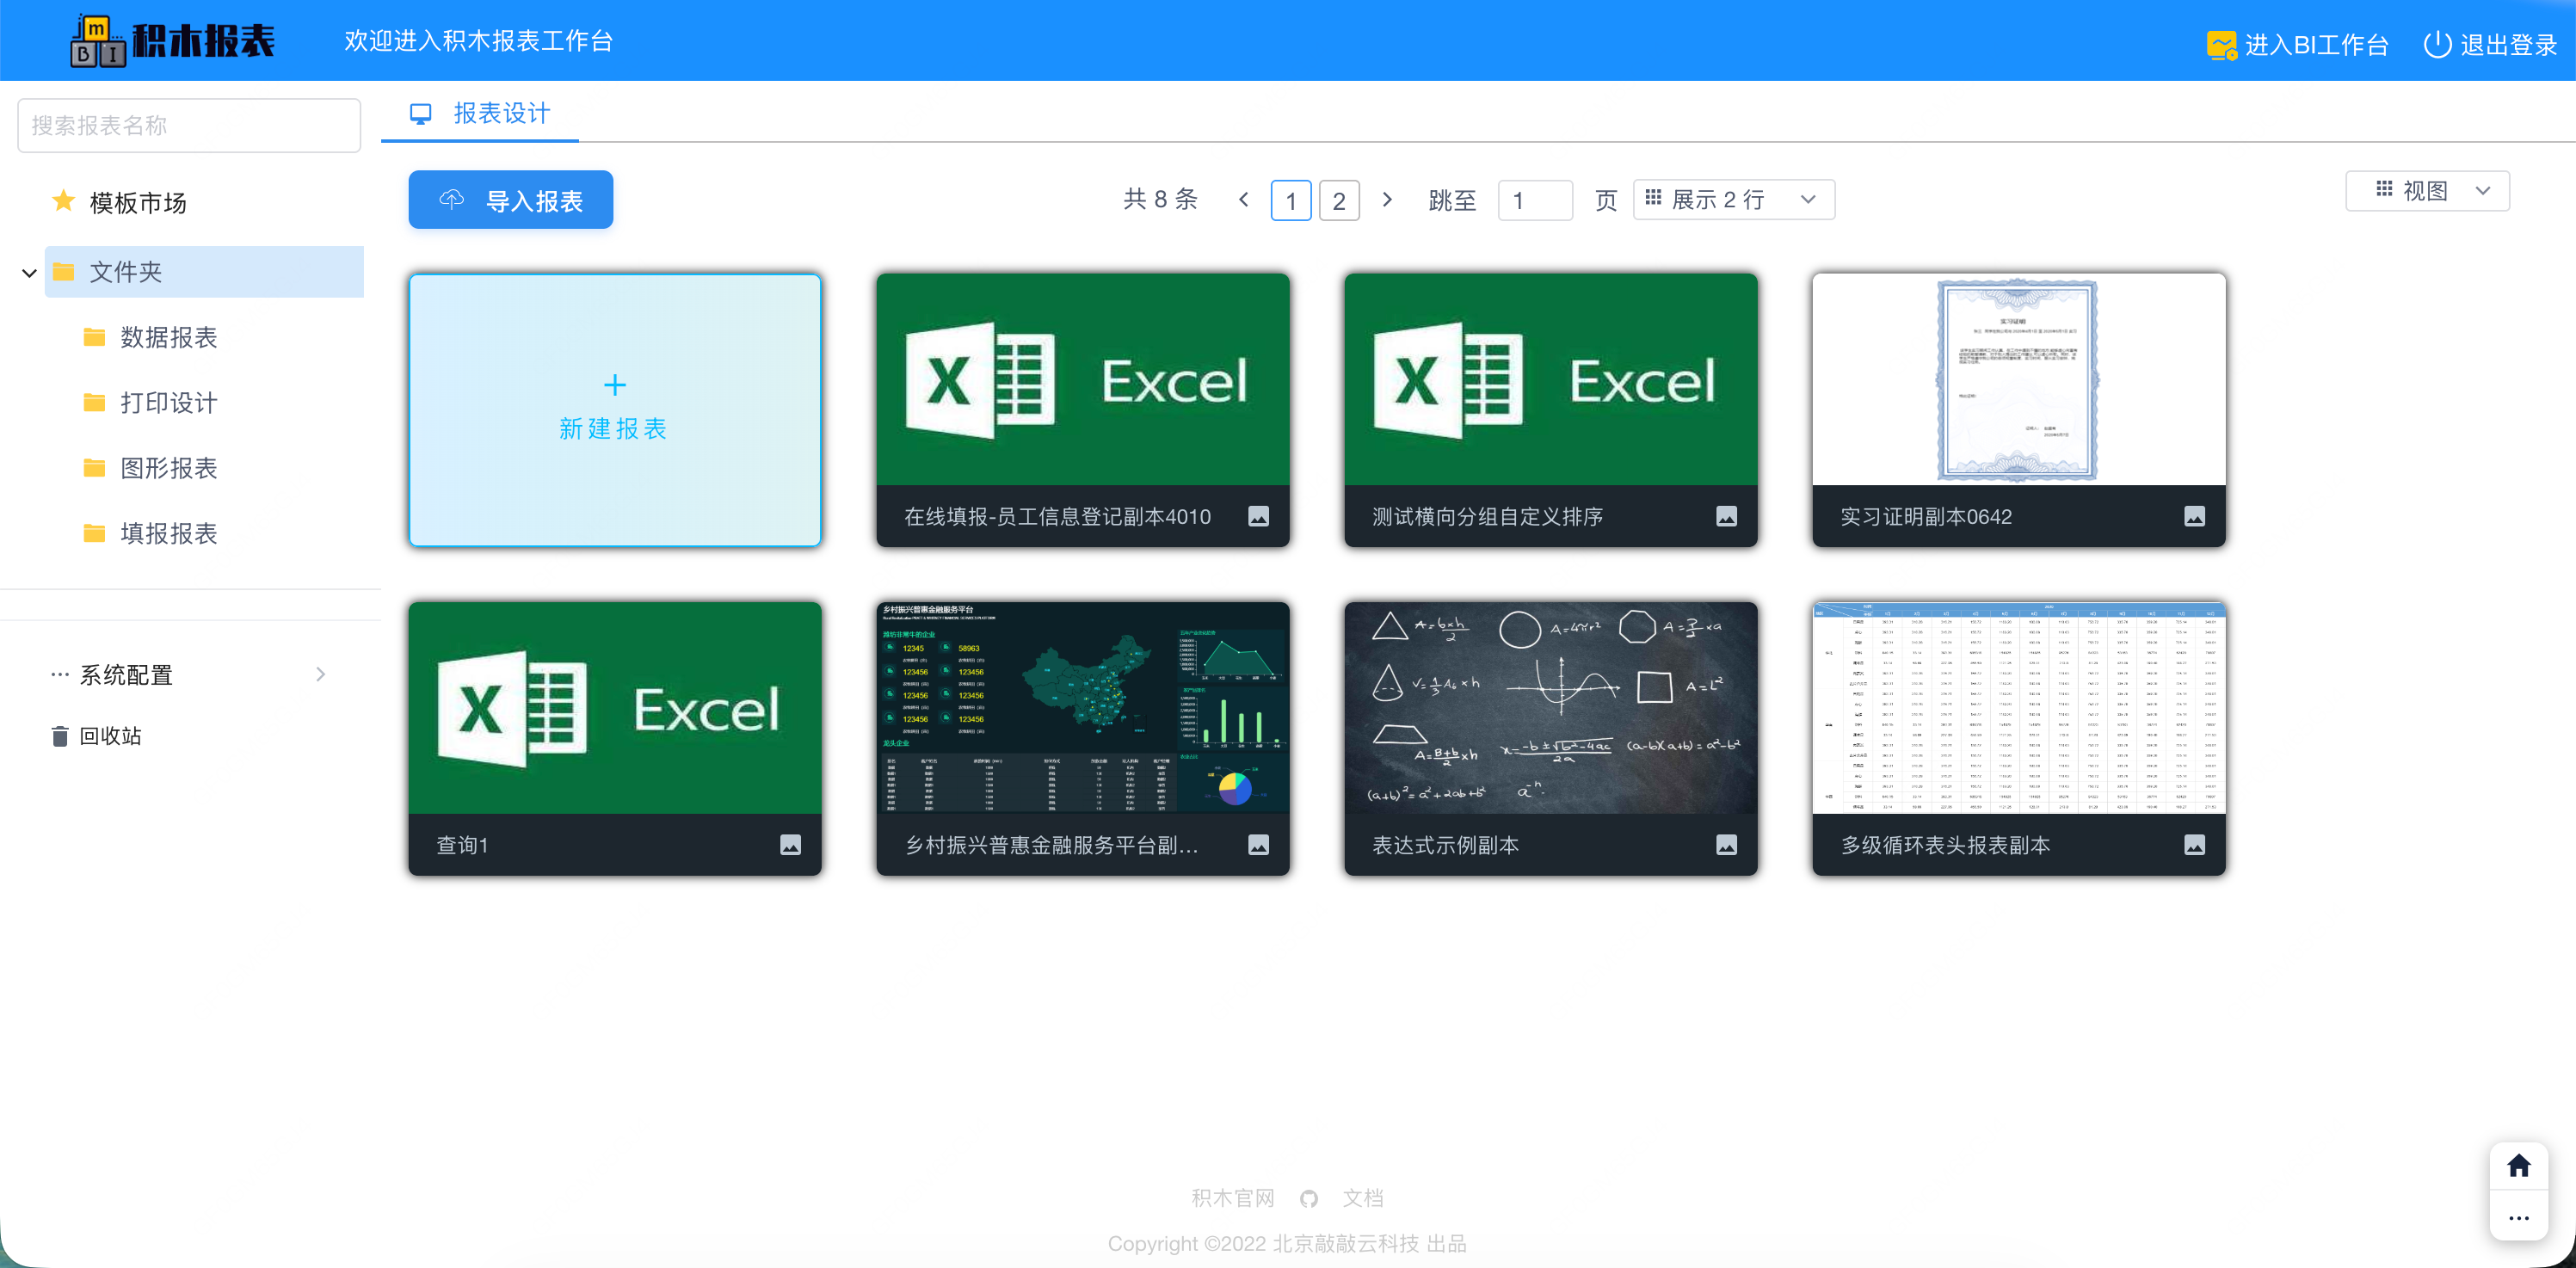Open 积木官网 footer link
Image resolution: width=2576 pixels, height=1268 pixels.
1232,1198
